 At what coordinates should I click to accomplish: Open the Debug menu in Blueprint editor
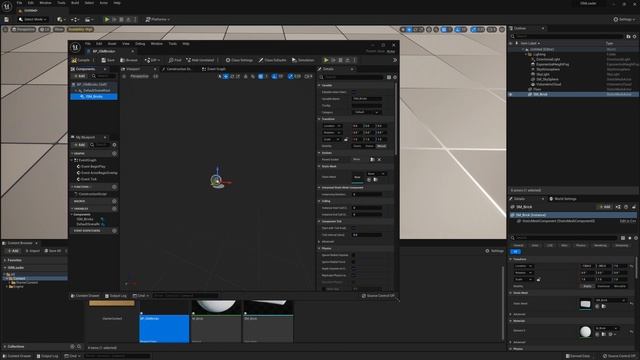140,44
